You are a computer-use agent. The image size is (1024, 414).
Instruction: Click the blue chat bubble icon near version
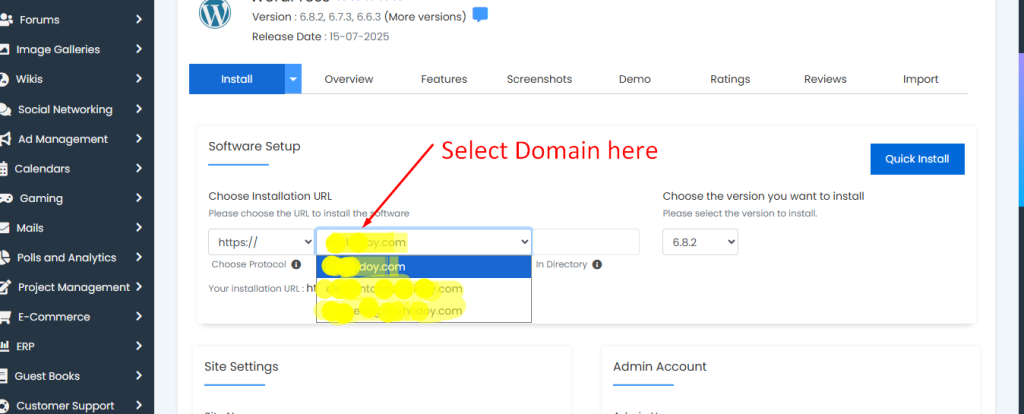point(481,15)
